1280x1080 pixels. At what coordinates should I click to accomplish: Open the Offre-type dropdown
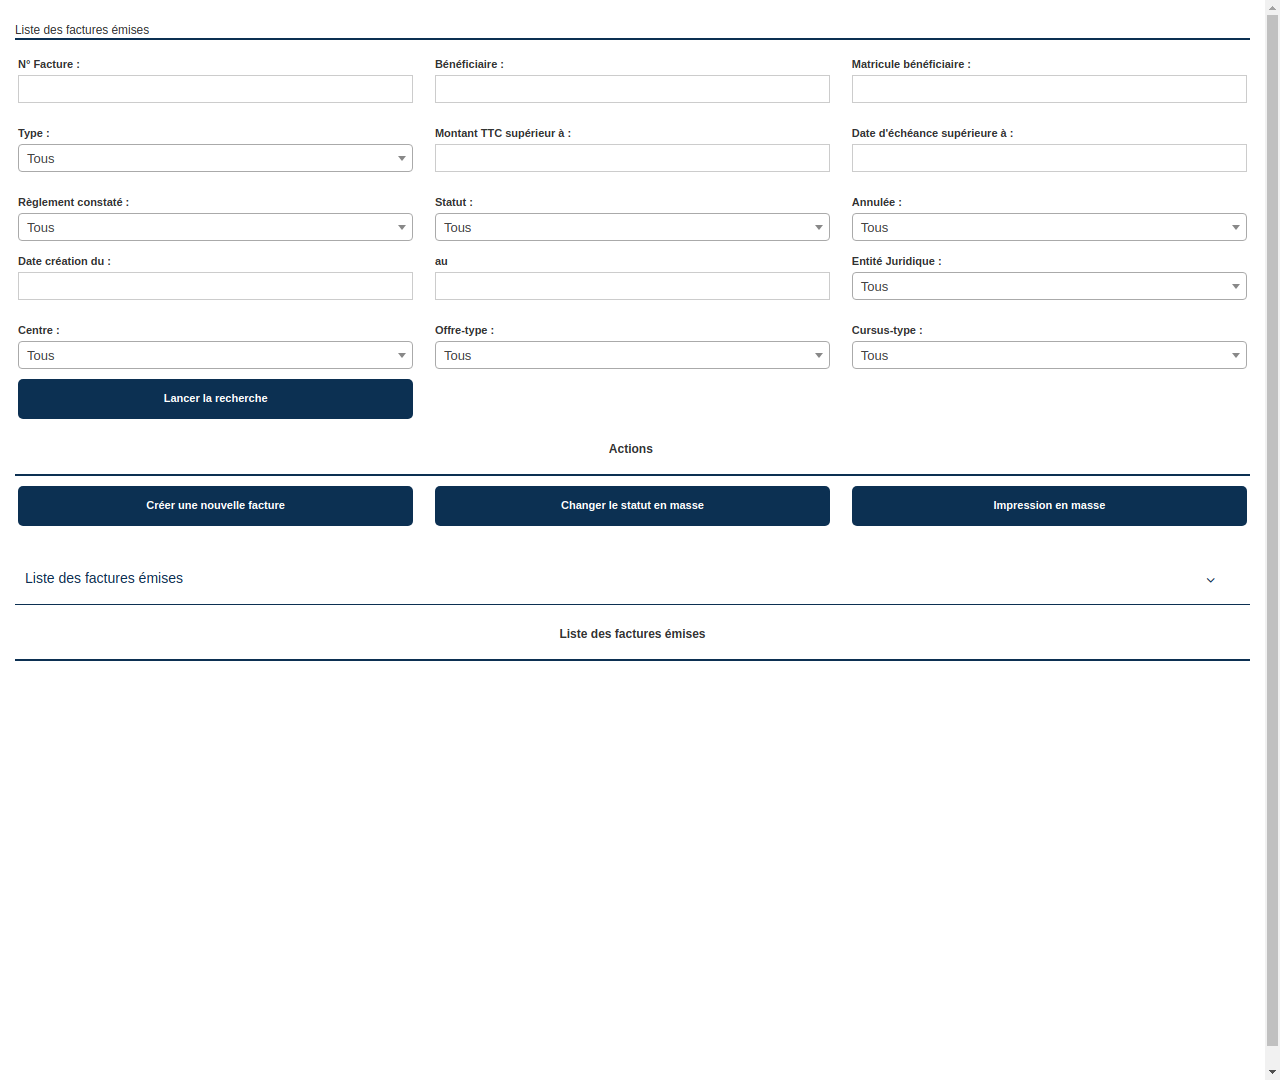632,355
